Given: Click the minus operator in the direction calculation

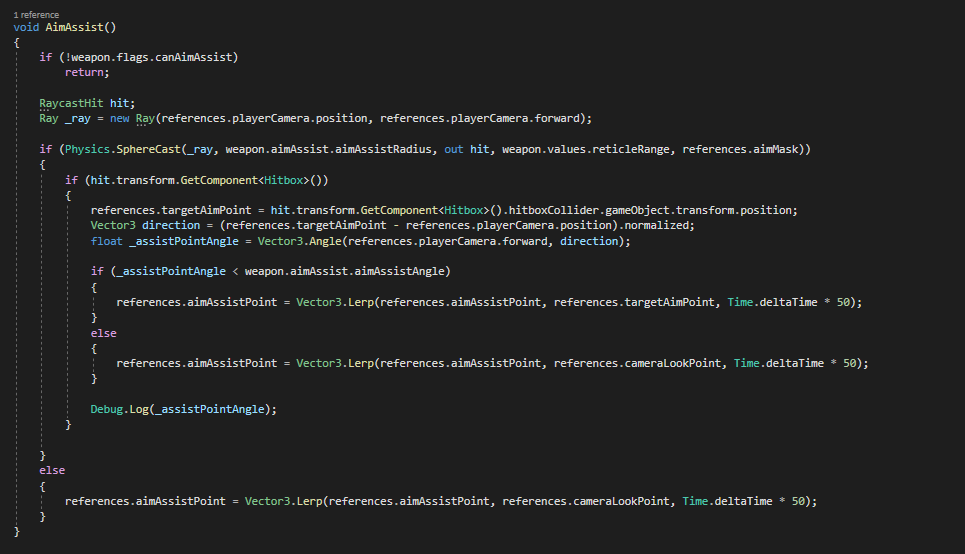Looking at the screenshot, I should coord(396,225).
